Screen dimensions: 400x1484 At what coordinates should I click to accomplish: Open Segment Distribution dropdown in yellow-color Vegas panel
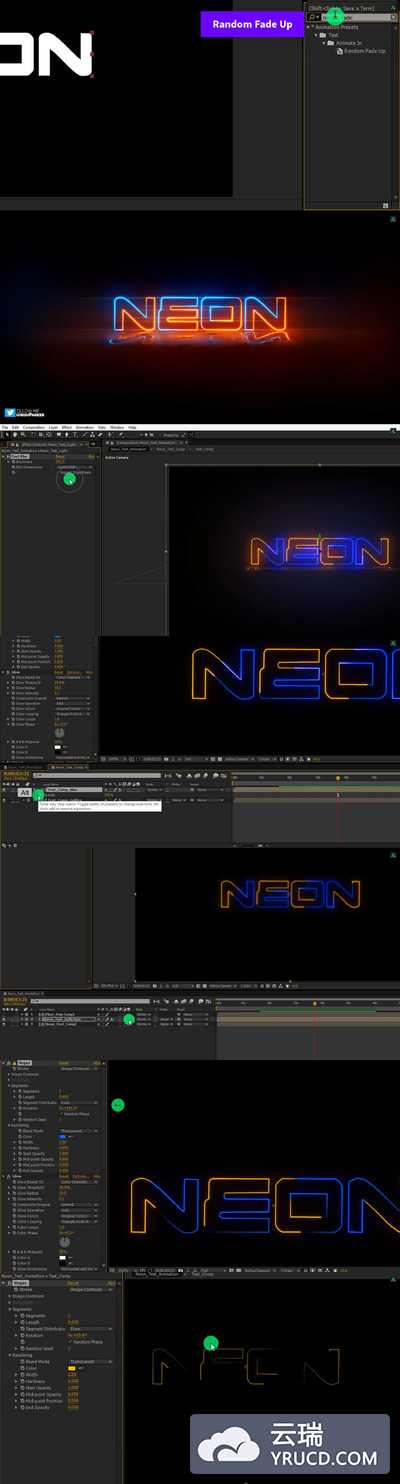click(91, 1329)
